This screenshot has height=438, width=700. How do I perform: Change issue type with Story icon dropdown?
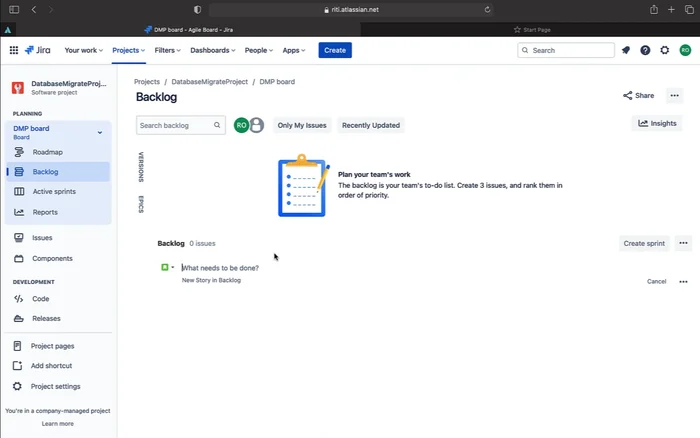tap(167, 267)
